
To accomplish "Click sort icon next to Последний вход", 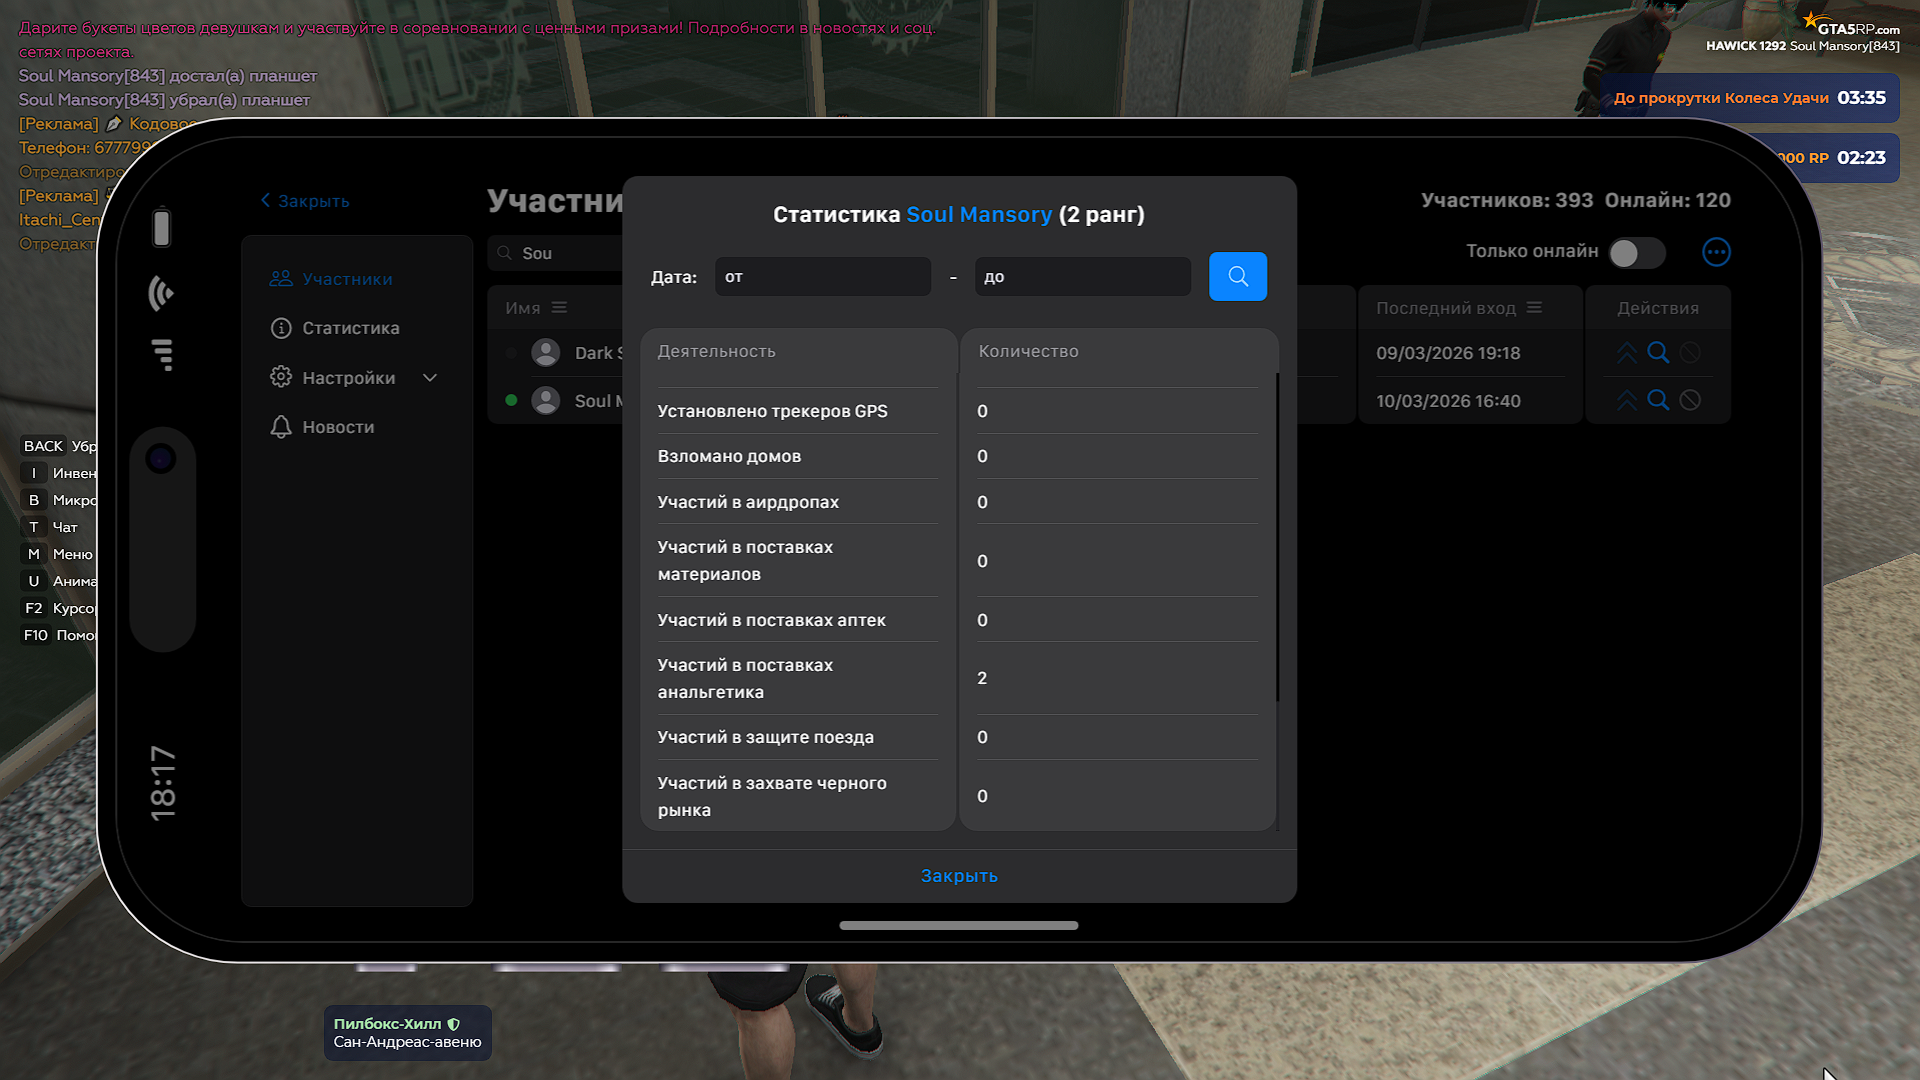I will click(x=1534, y=308).
